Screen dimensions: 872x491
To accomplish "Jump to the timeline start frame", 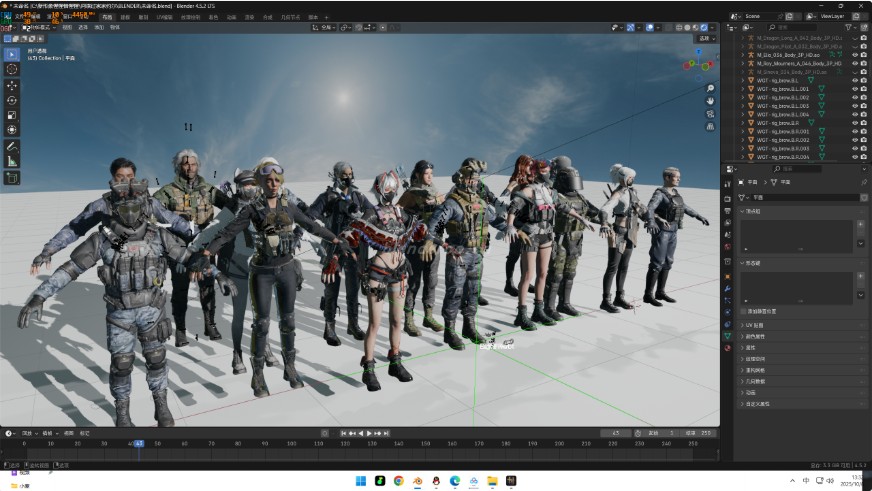I will pyautogui.click(x=344, y=433).
